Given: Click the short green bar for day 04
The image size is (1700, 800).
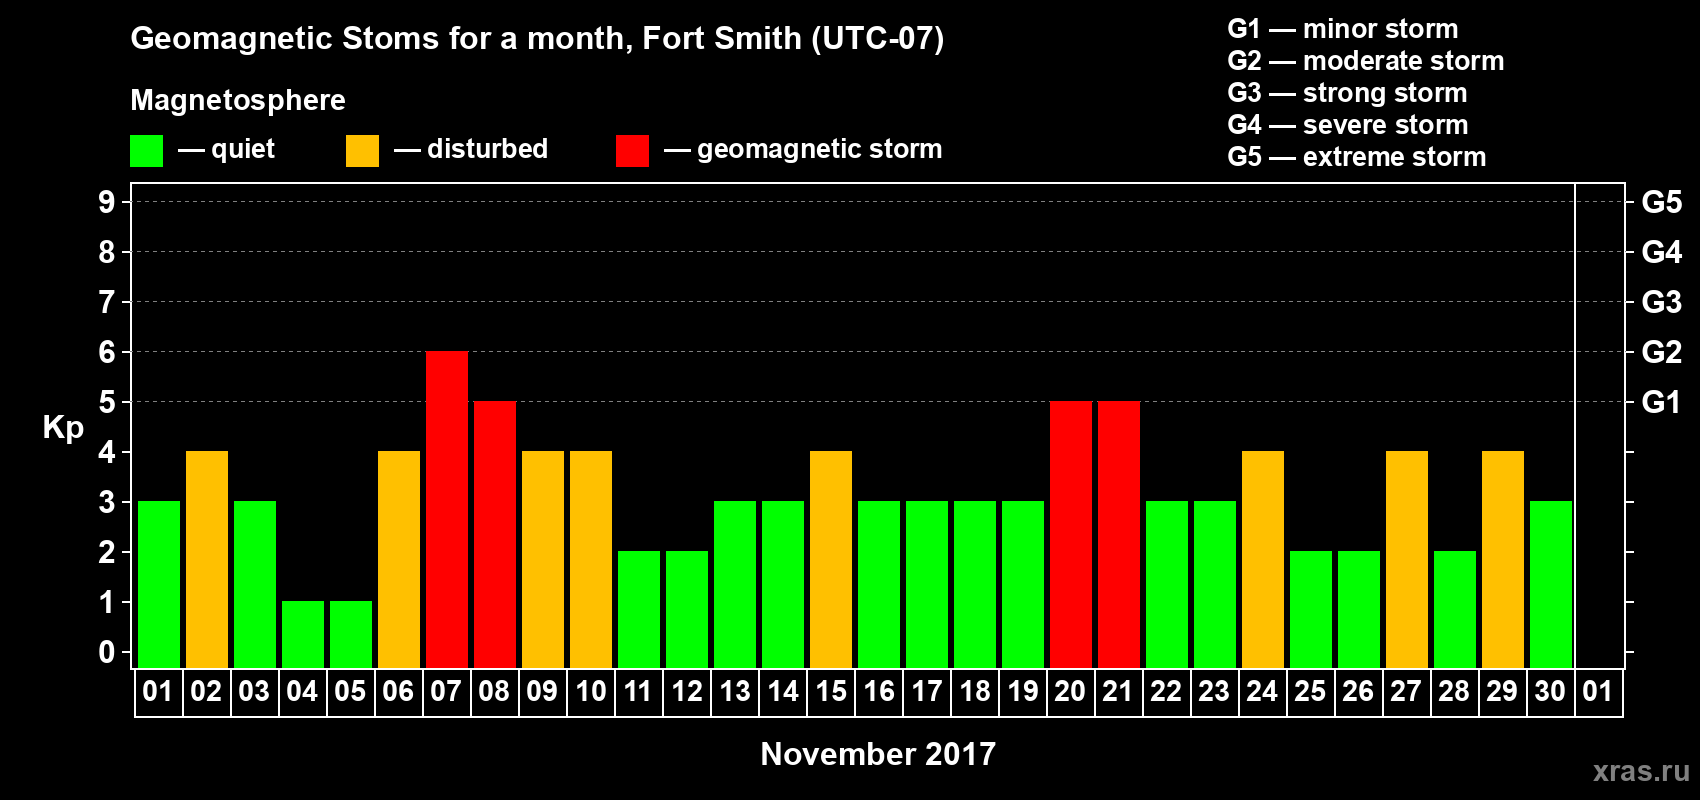Looking at the screenshot, I should [x=303, y=635].
